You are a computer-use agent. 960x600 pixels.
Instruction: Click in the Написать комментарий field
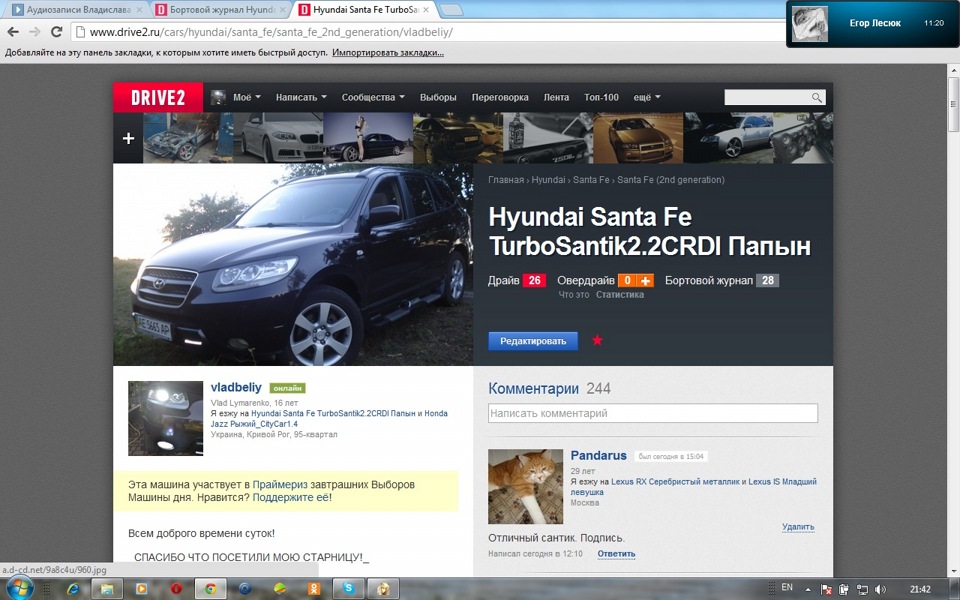[653, 413]
